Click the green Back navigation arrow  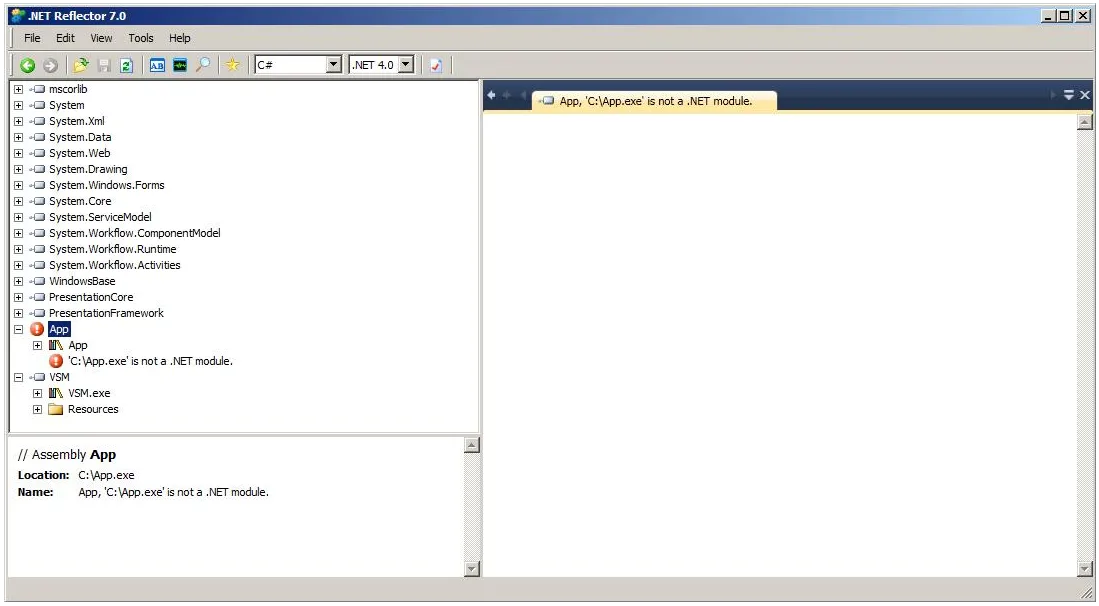tap(27, 65)
